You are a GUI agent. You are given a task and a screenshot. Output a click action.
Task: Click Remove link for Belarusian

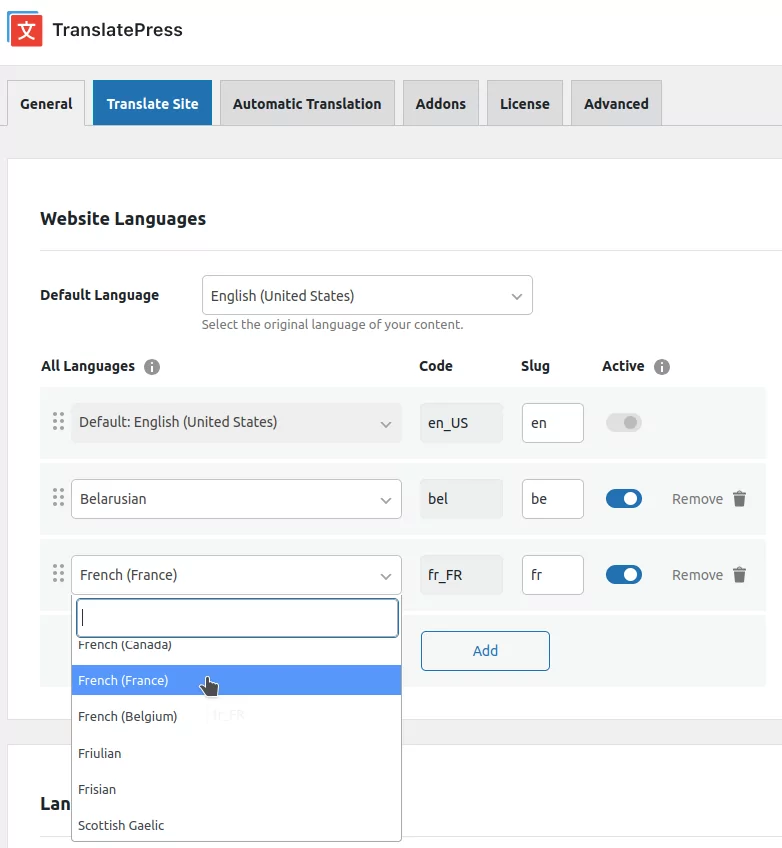[x=697, y=499]
